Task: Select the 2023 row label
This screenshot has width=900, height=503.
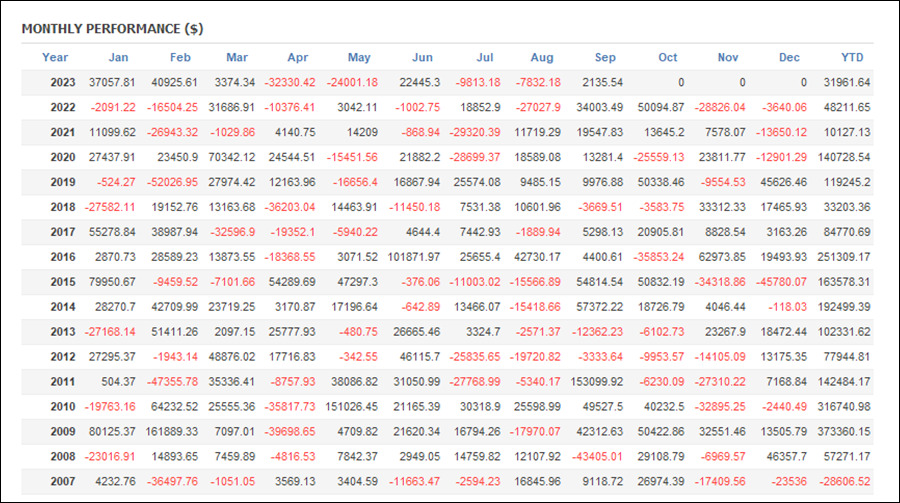Action: pyautogui.click(x=63, y=82)
